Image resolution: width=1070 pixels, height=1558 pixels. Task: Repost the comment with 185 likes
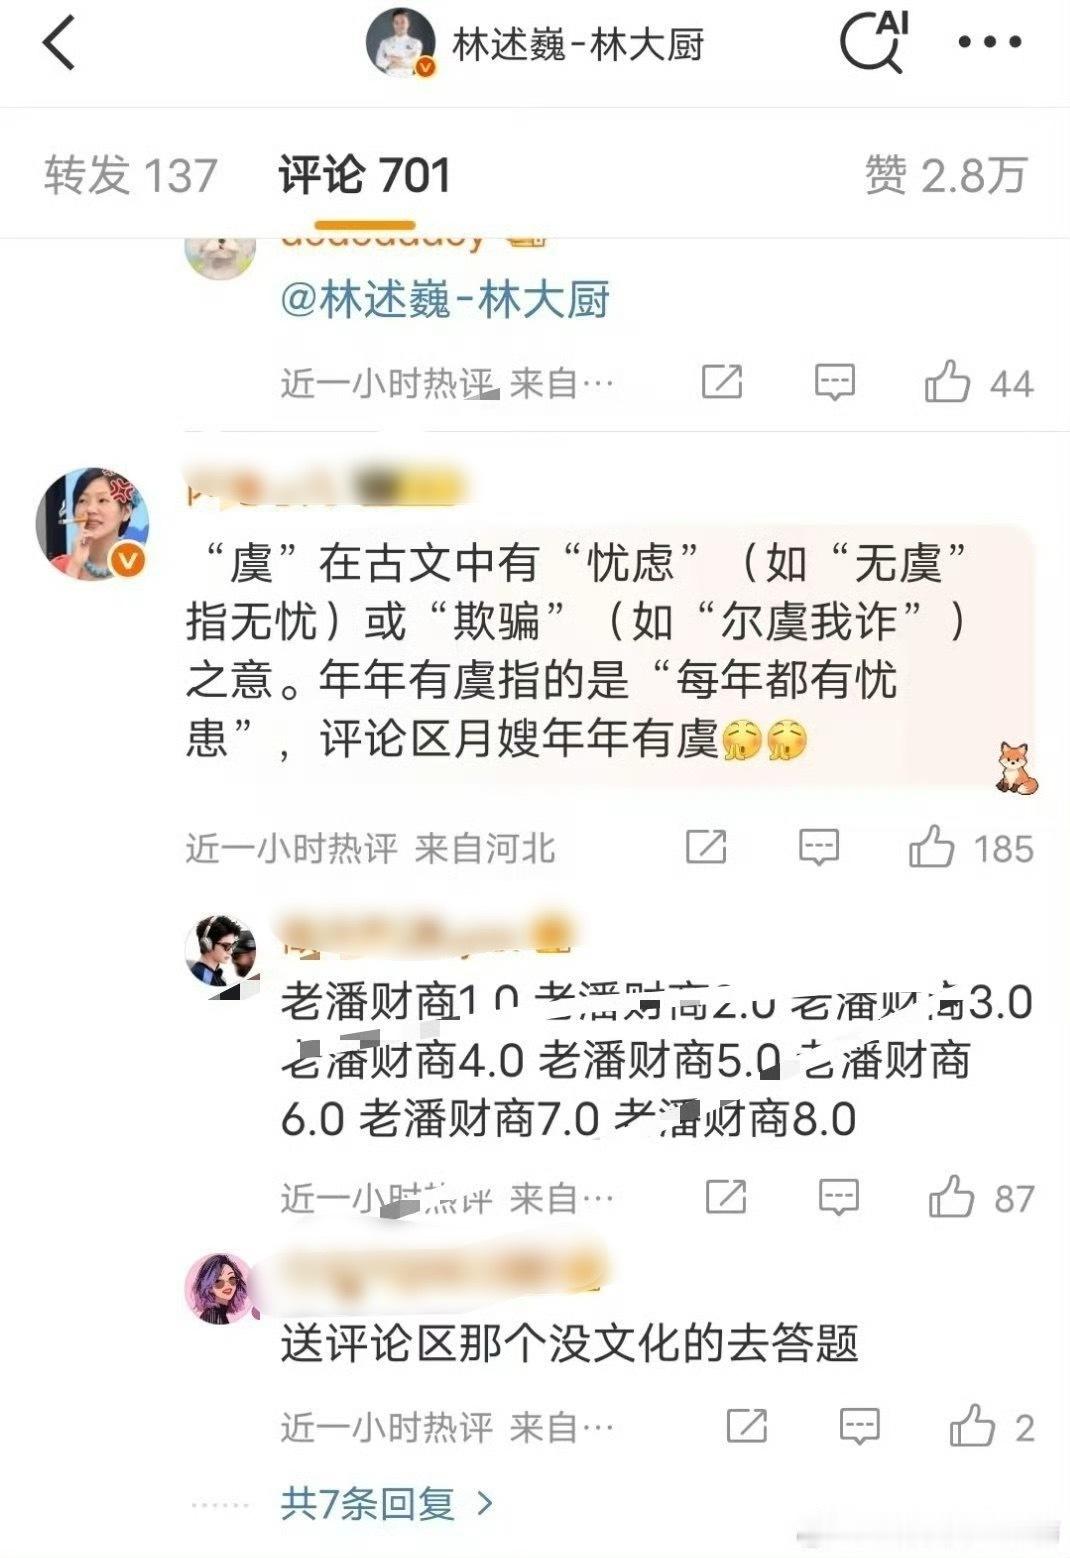coord(706,848)
